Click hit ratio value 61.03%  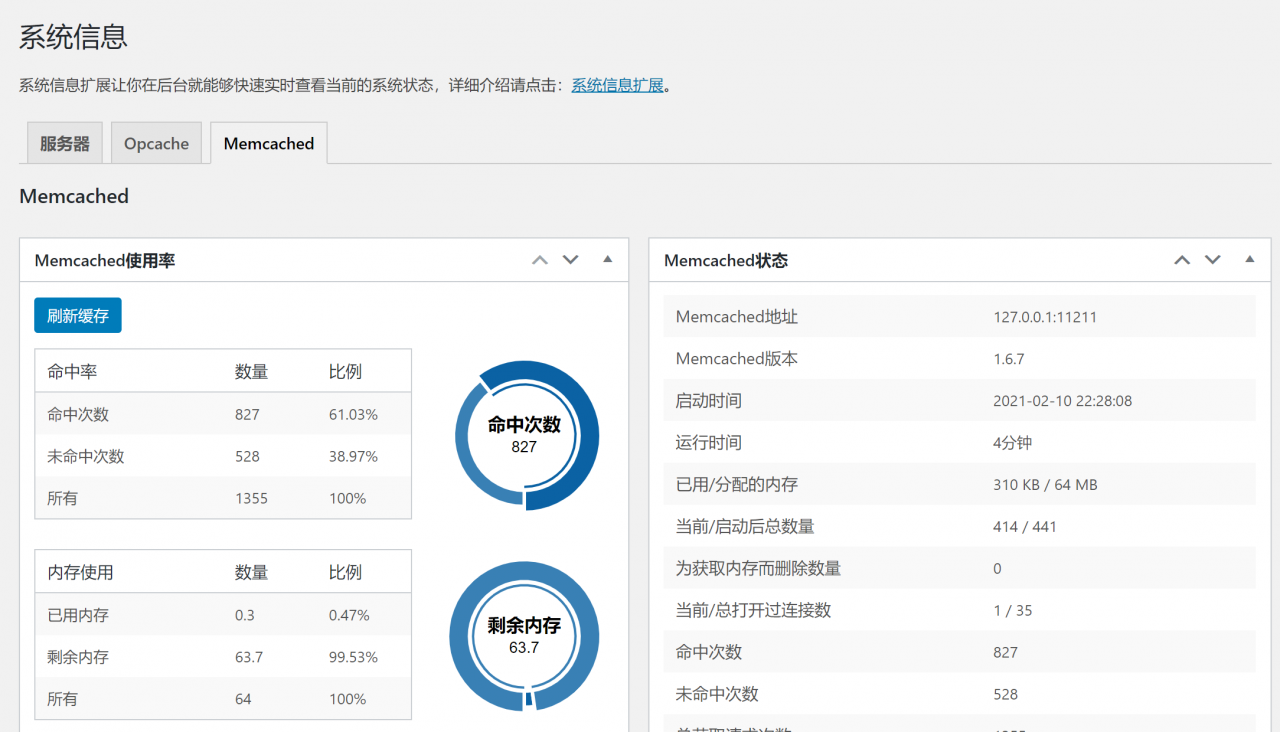point(353,414)
